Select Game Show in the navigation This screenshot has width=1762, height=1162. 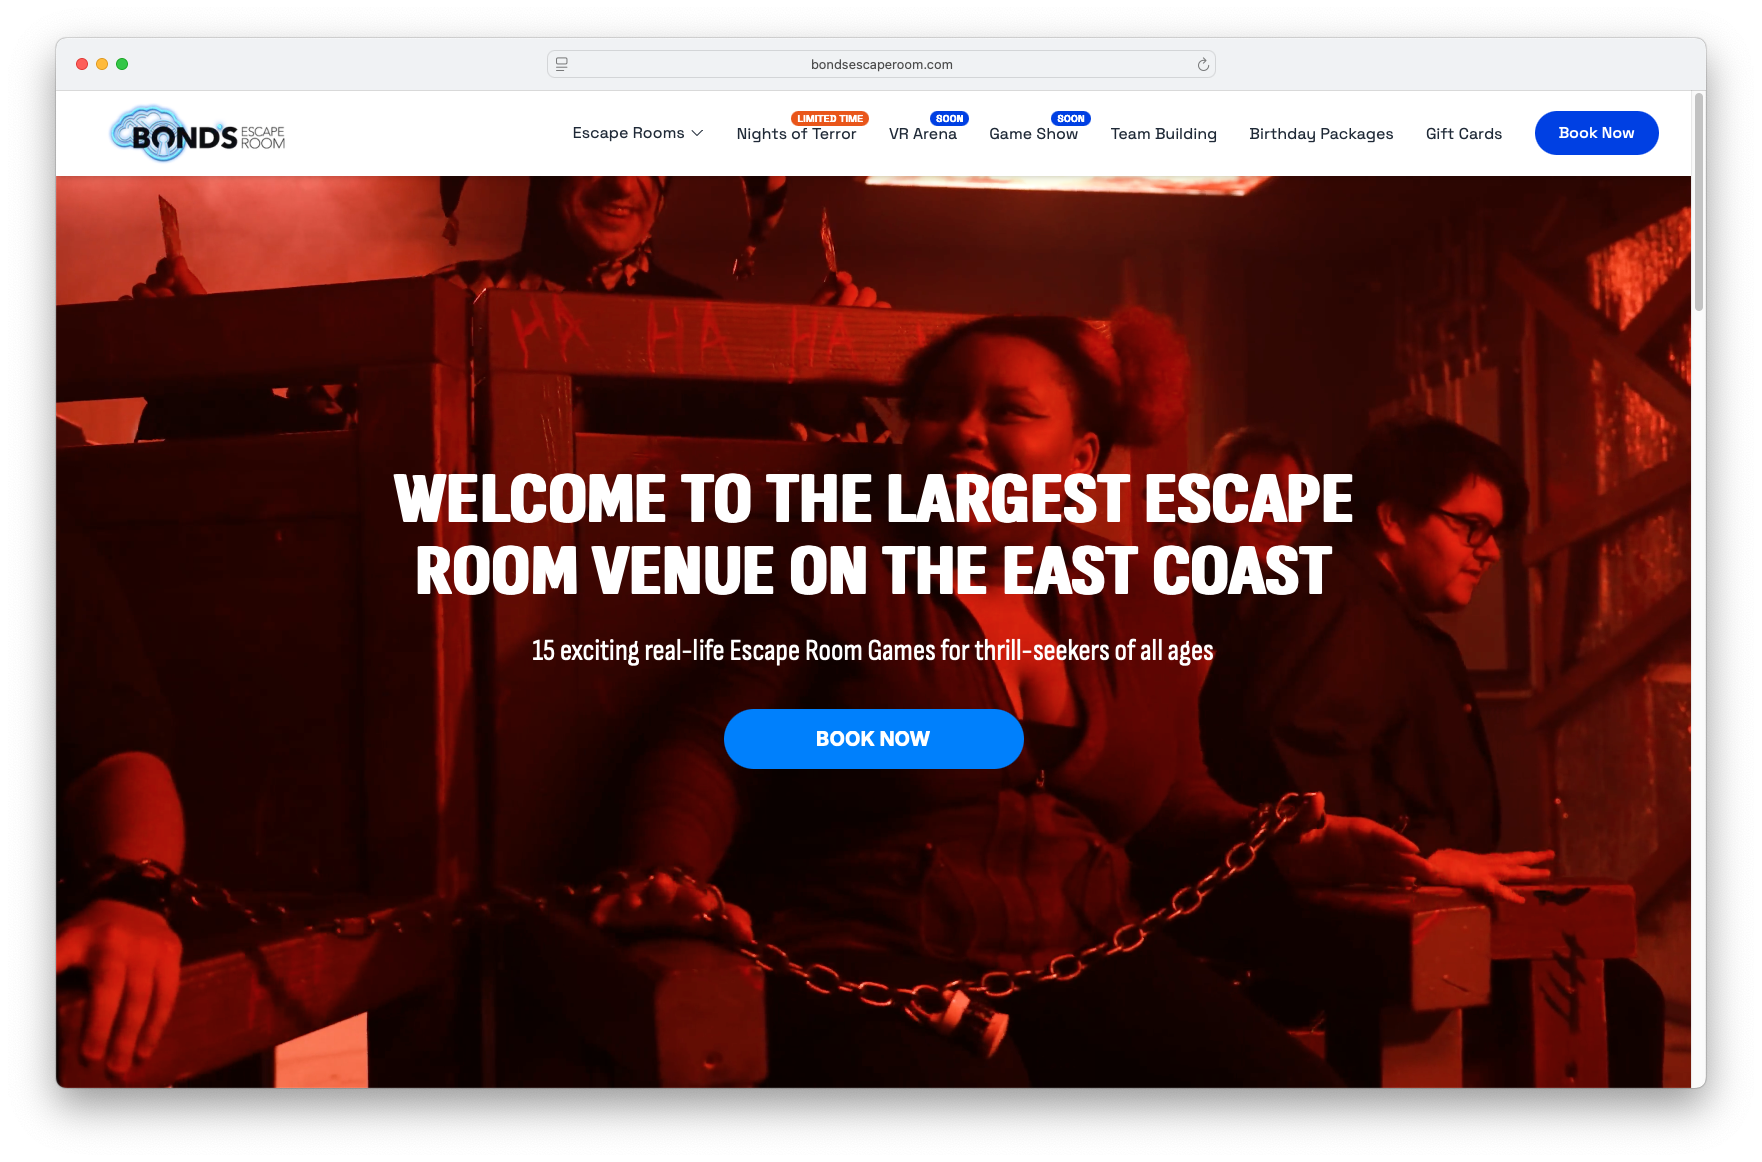1033,134
